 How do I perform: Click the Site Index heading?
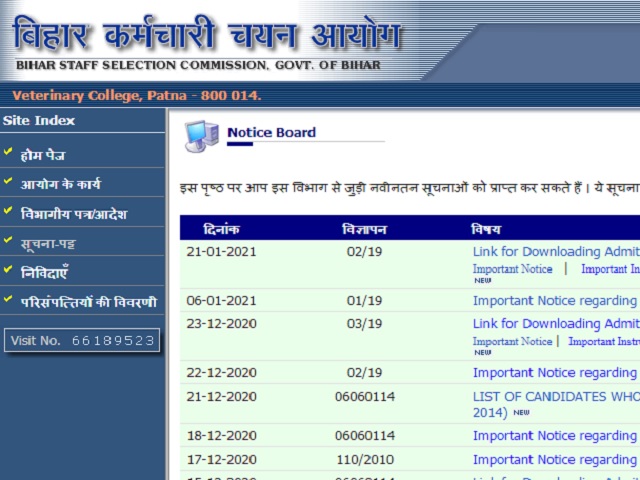(x=39, y=121)
